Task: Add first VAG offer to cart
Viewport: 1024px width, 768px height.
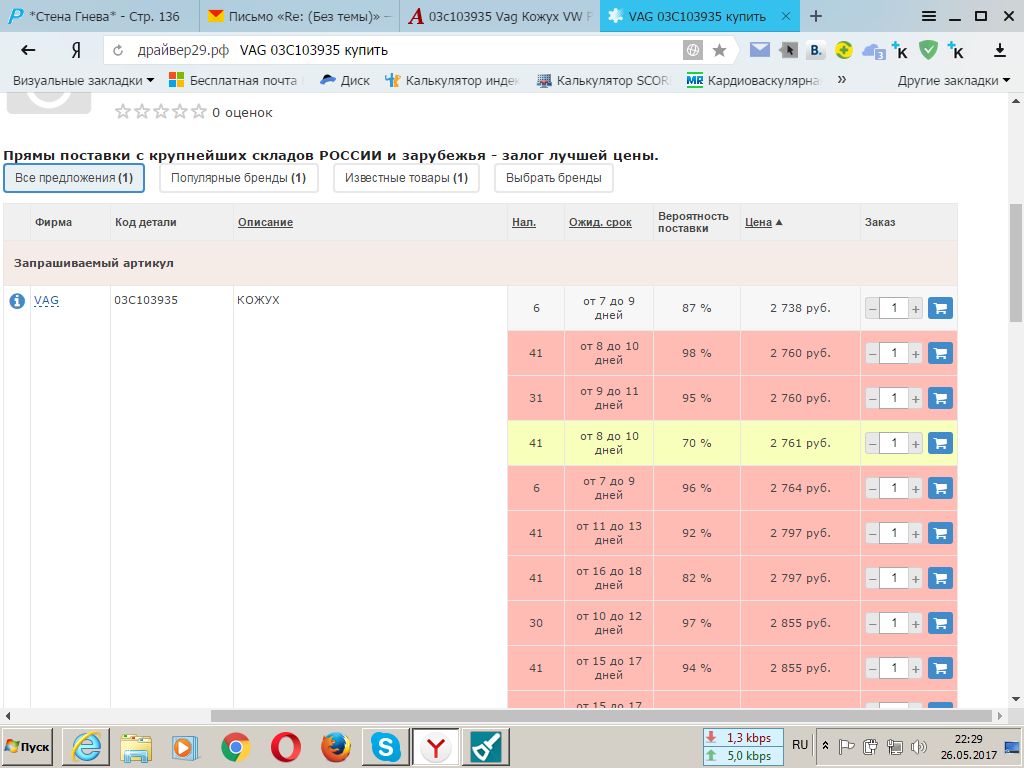Action: tap(940, 308)
